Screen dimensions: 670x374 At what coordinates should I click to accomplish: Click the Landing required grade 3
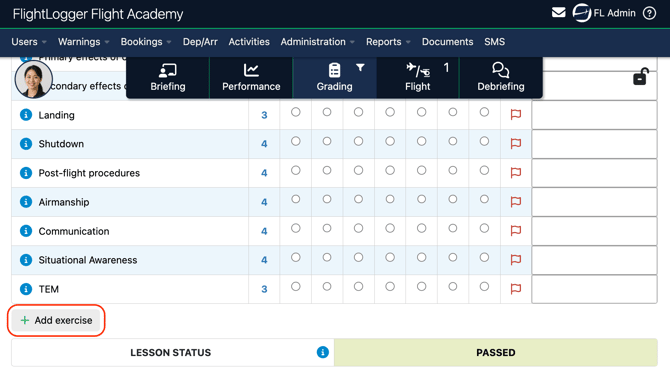pos(264,115)
